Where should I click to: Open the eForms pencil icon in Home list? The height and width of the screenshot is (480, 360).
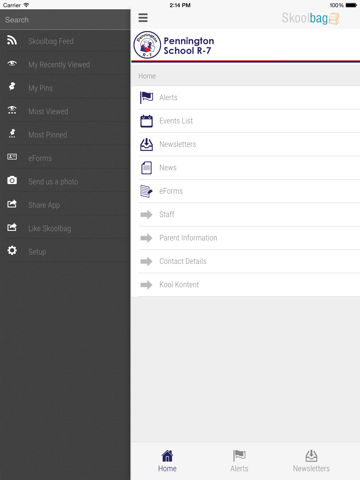(146, 191)
